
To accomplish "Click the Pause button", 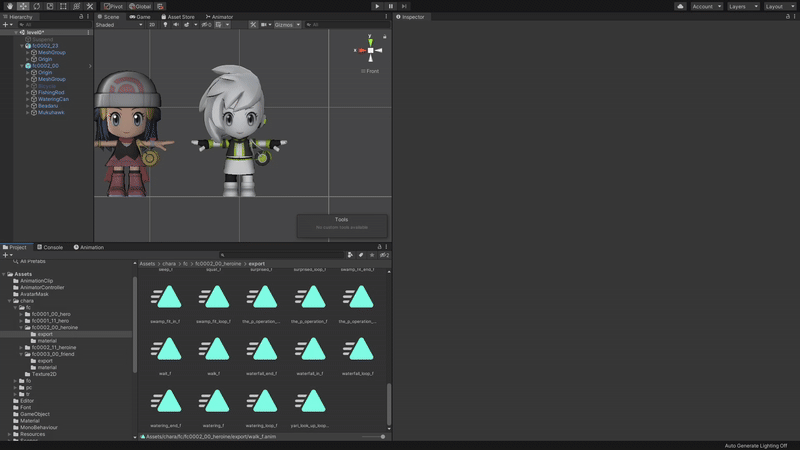I will (x=391, y=6).
